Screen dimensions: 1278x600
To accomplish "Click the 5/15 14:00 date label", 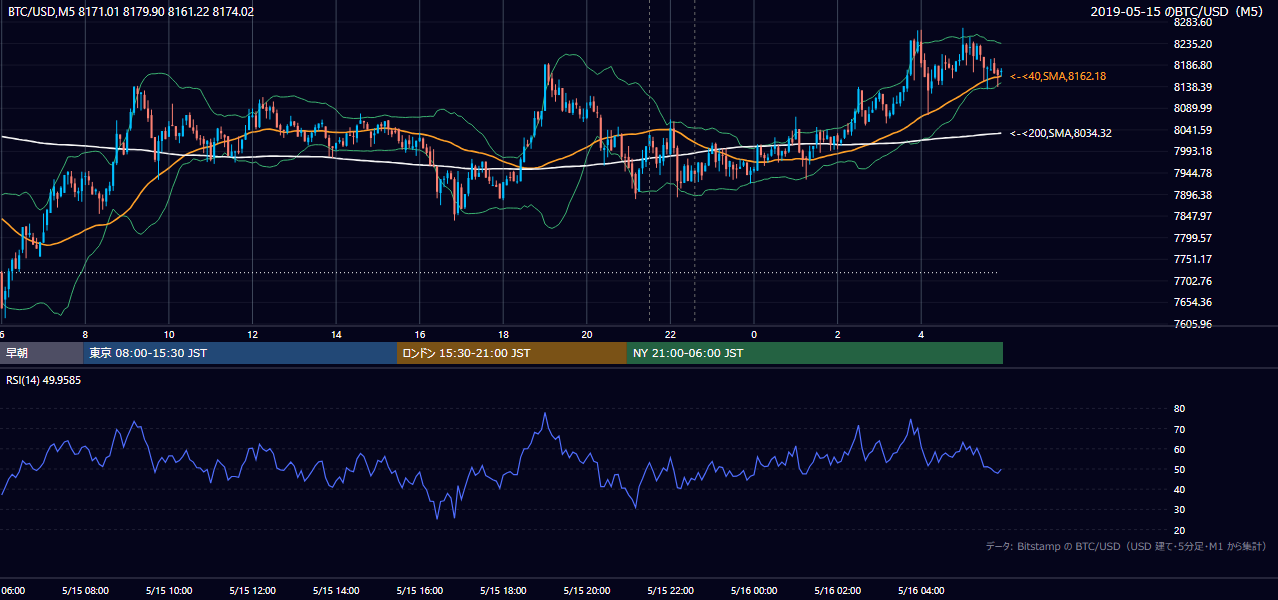I will click(336, 591).
